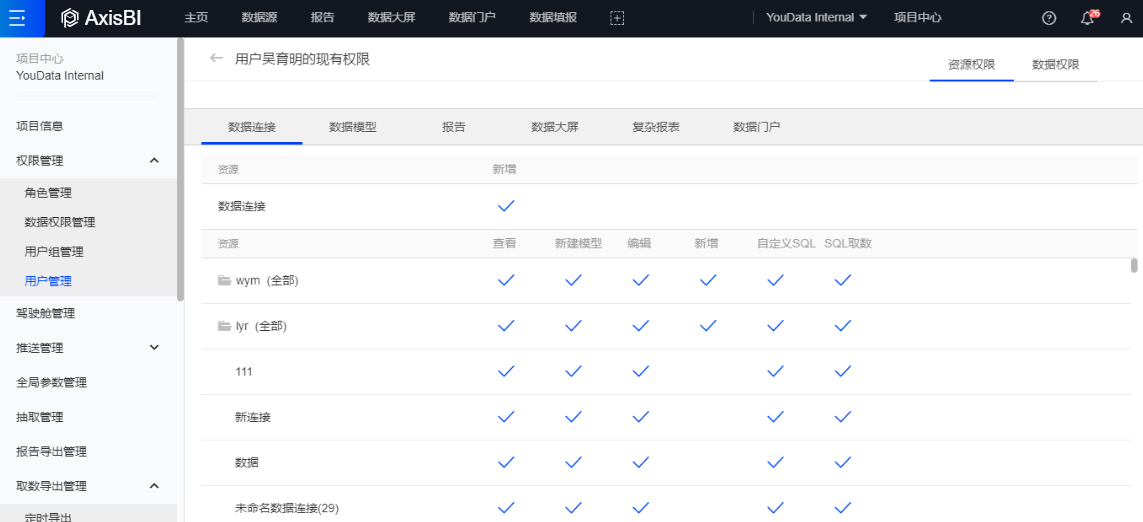
Task: Click the hamburger menu icon in the top-left corner
Action: click(16, 18)
